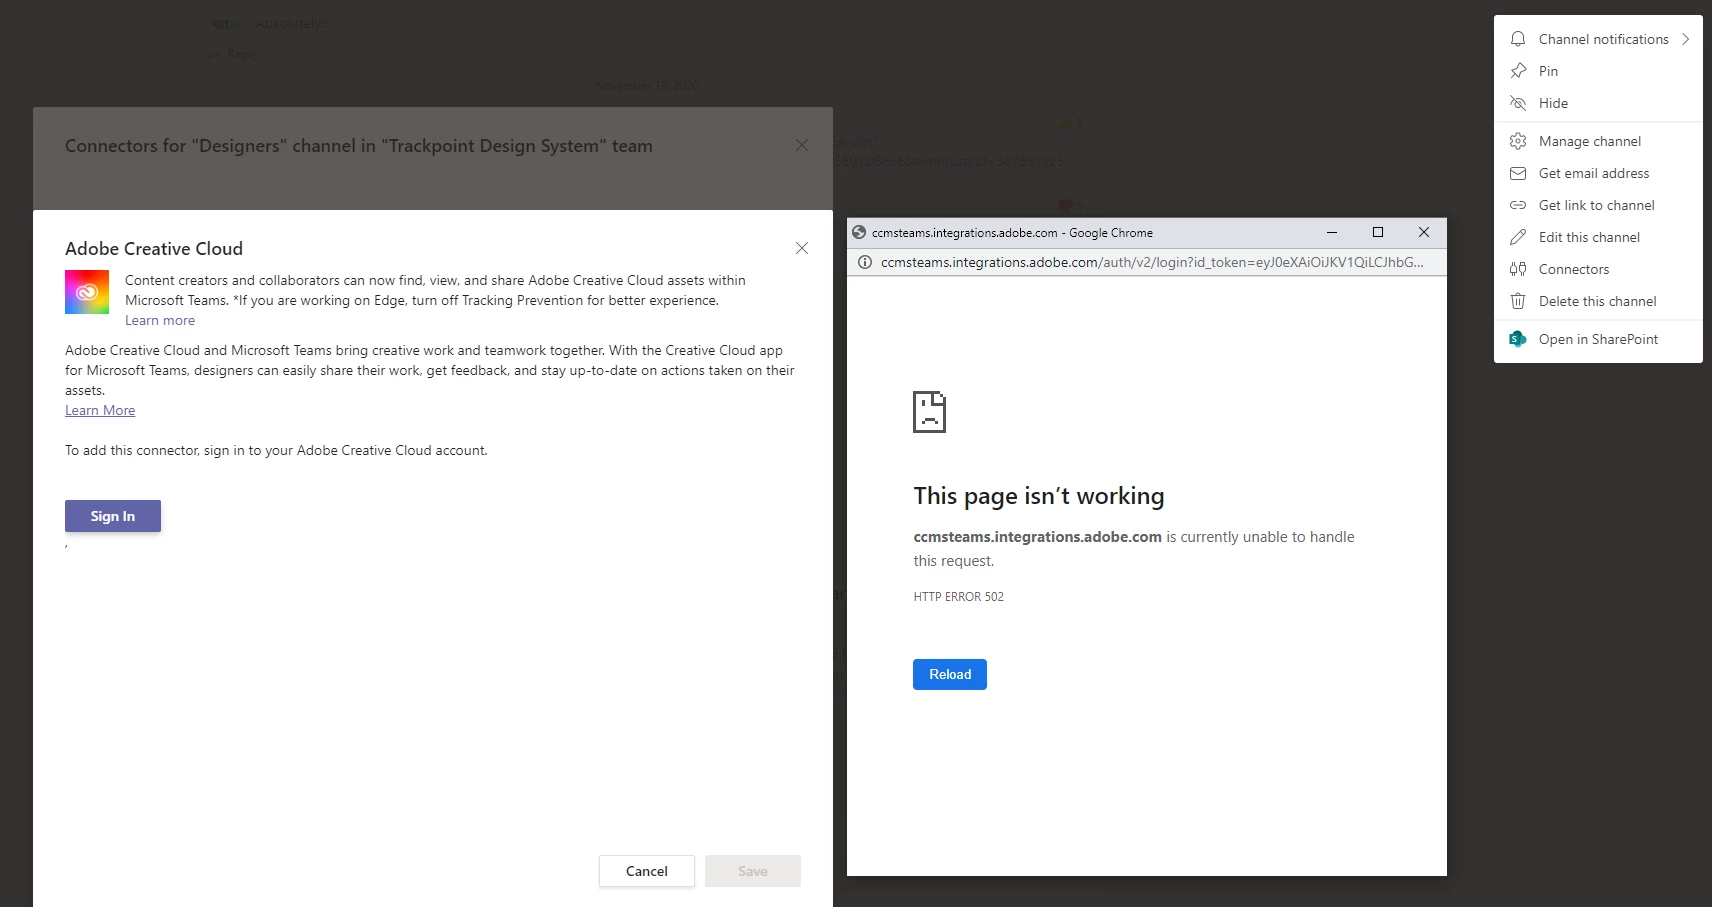Click the 'Adobe Creative Cloud' dialog title
The width and height of the screenshot is (1712, 907).
(154, 248)
